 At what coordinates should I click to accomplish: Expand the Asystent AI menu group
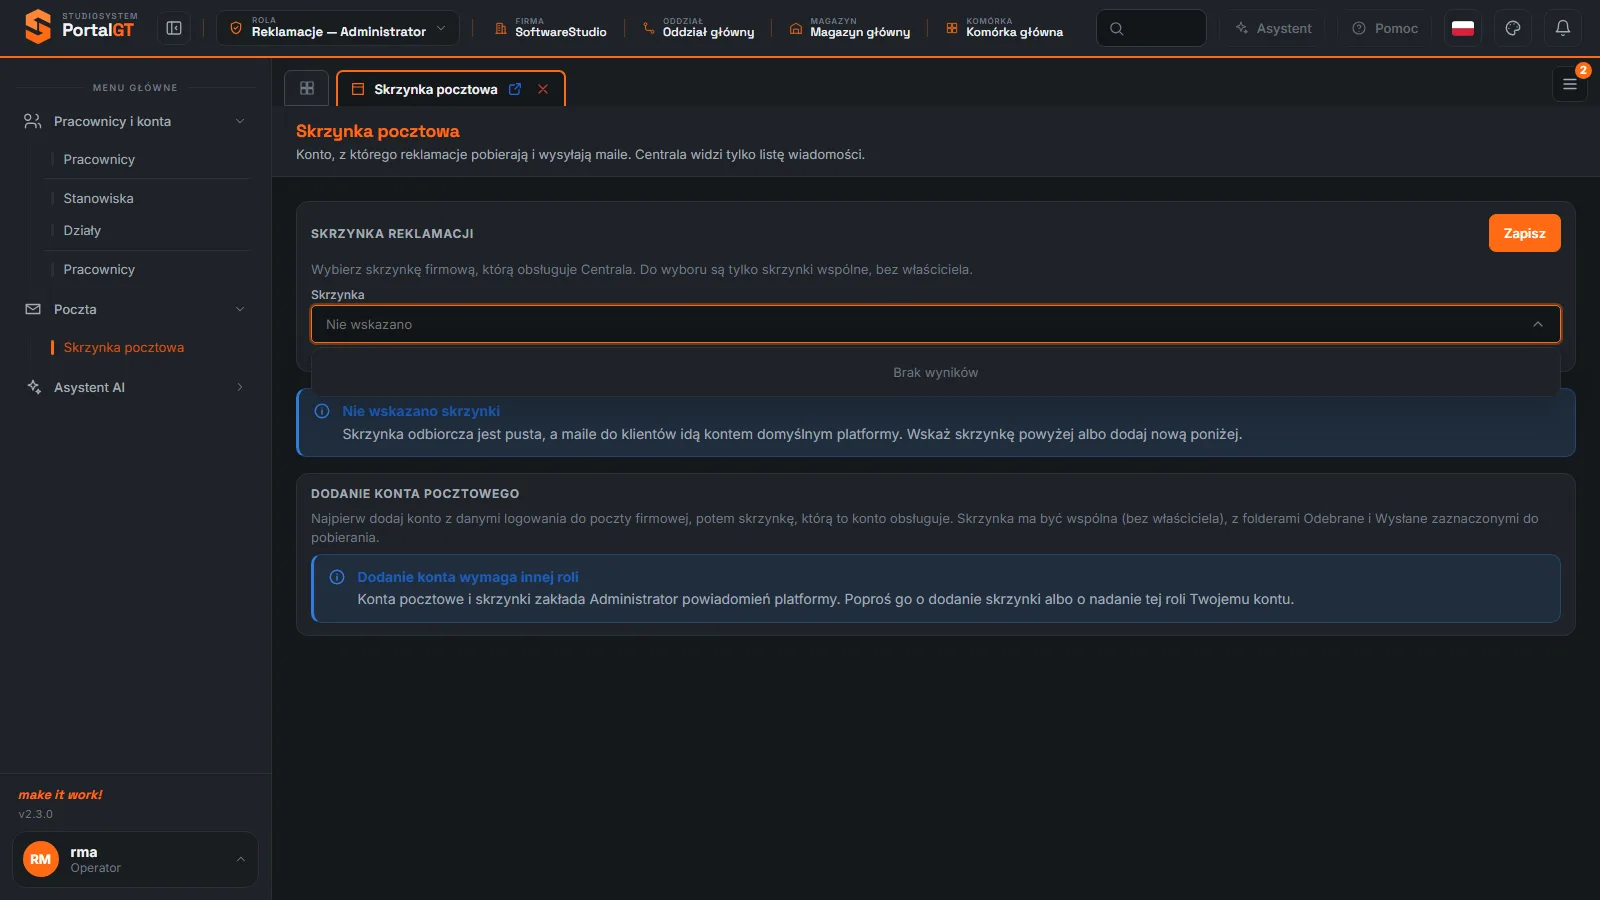[135, 387]
